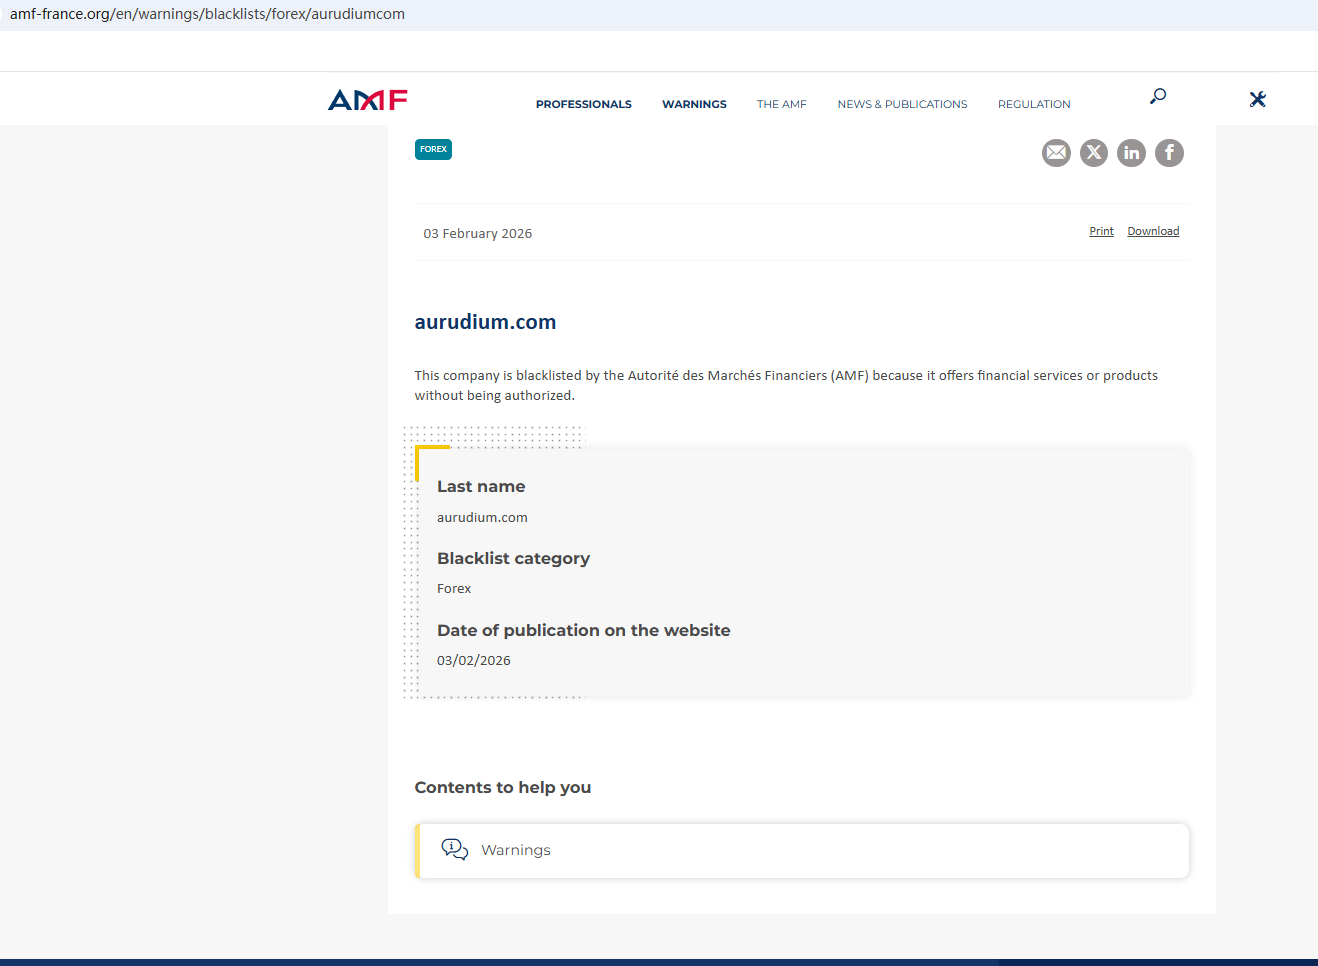
Task: Open the Professionals menu
Action: click(x=584, y=104)
